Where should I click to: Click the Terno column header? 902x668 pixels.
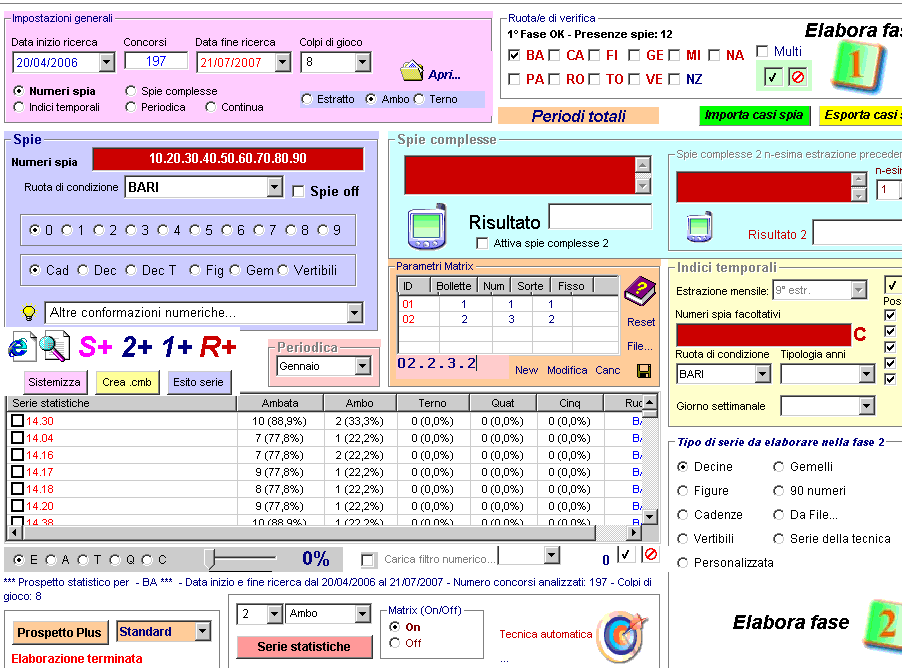[x=432, y=403]
